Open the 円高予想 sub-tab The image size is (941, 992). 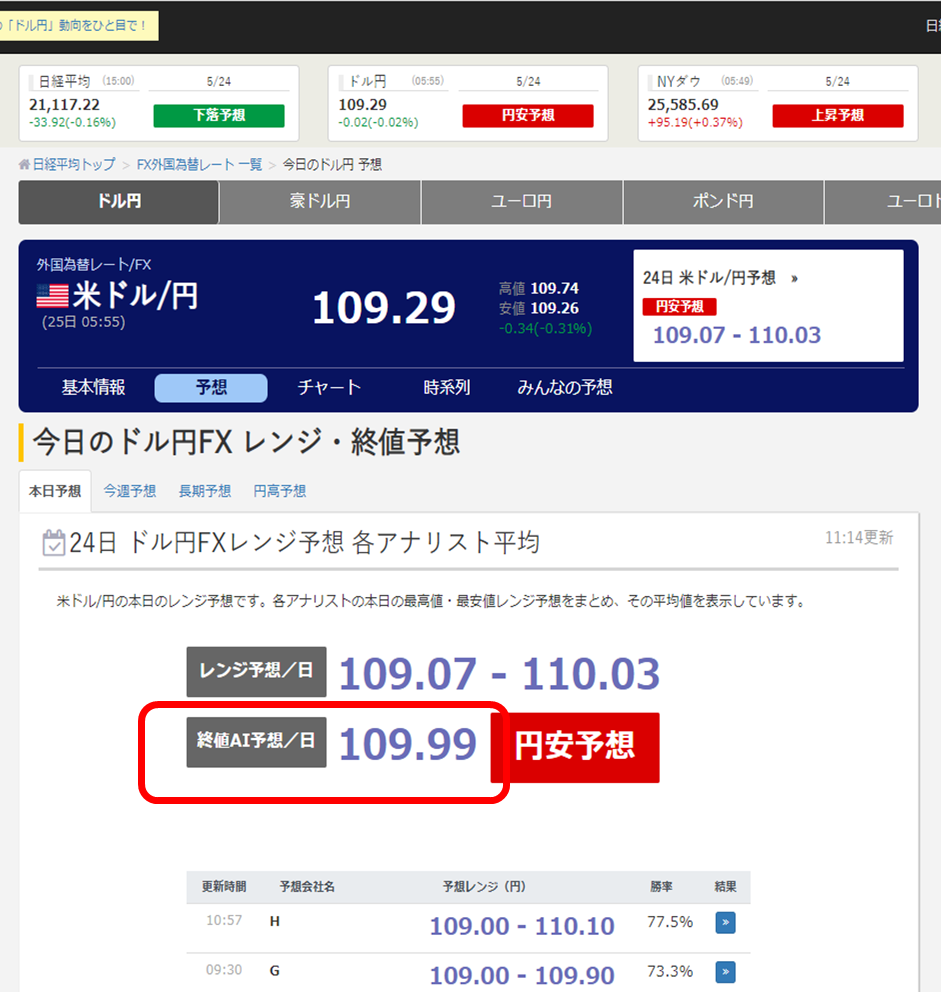coord(279,491)
